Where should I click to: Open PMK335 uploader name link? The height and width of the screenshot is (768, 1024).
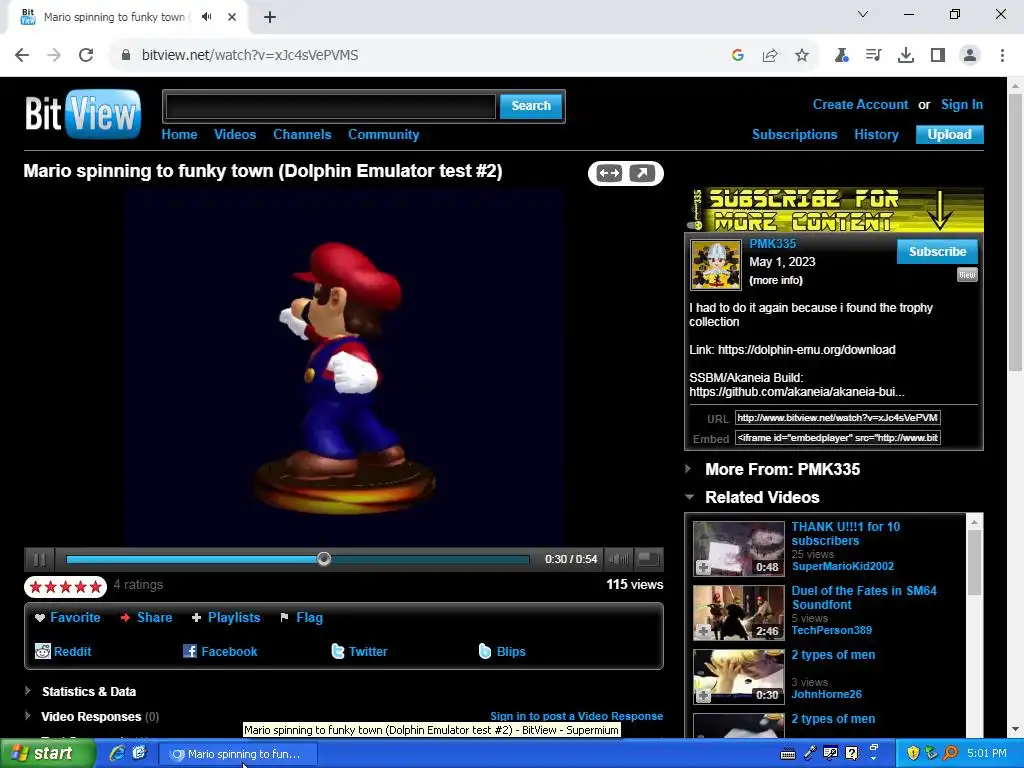tap(772, 244)
